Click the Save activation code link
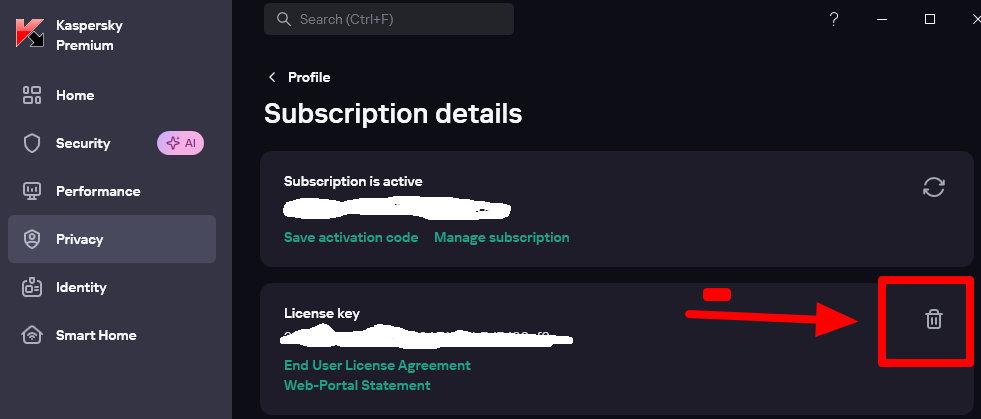 pyautogui.click(x=351, y=237)
